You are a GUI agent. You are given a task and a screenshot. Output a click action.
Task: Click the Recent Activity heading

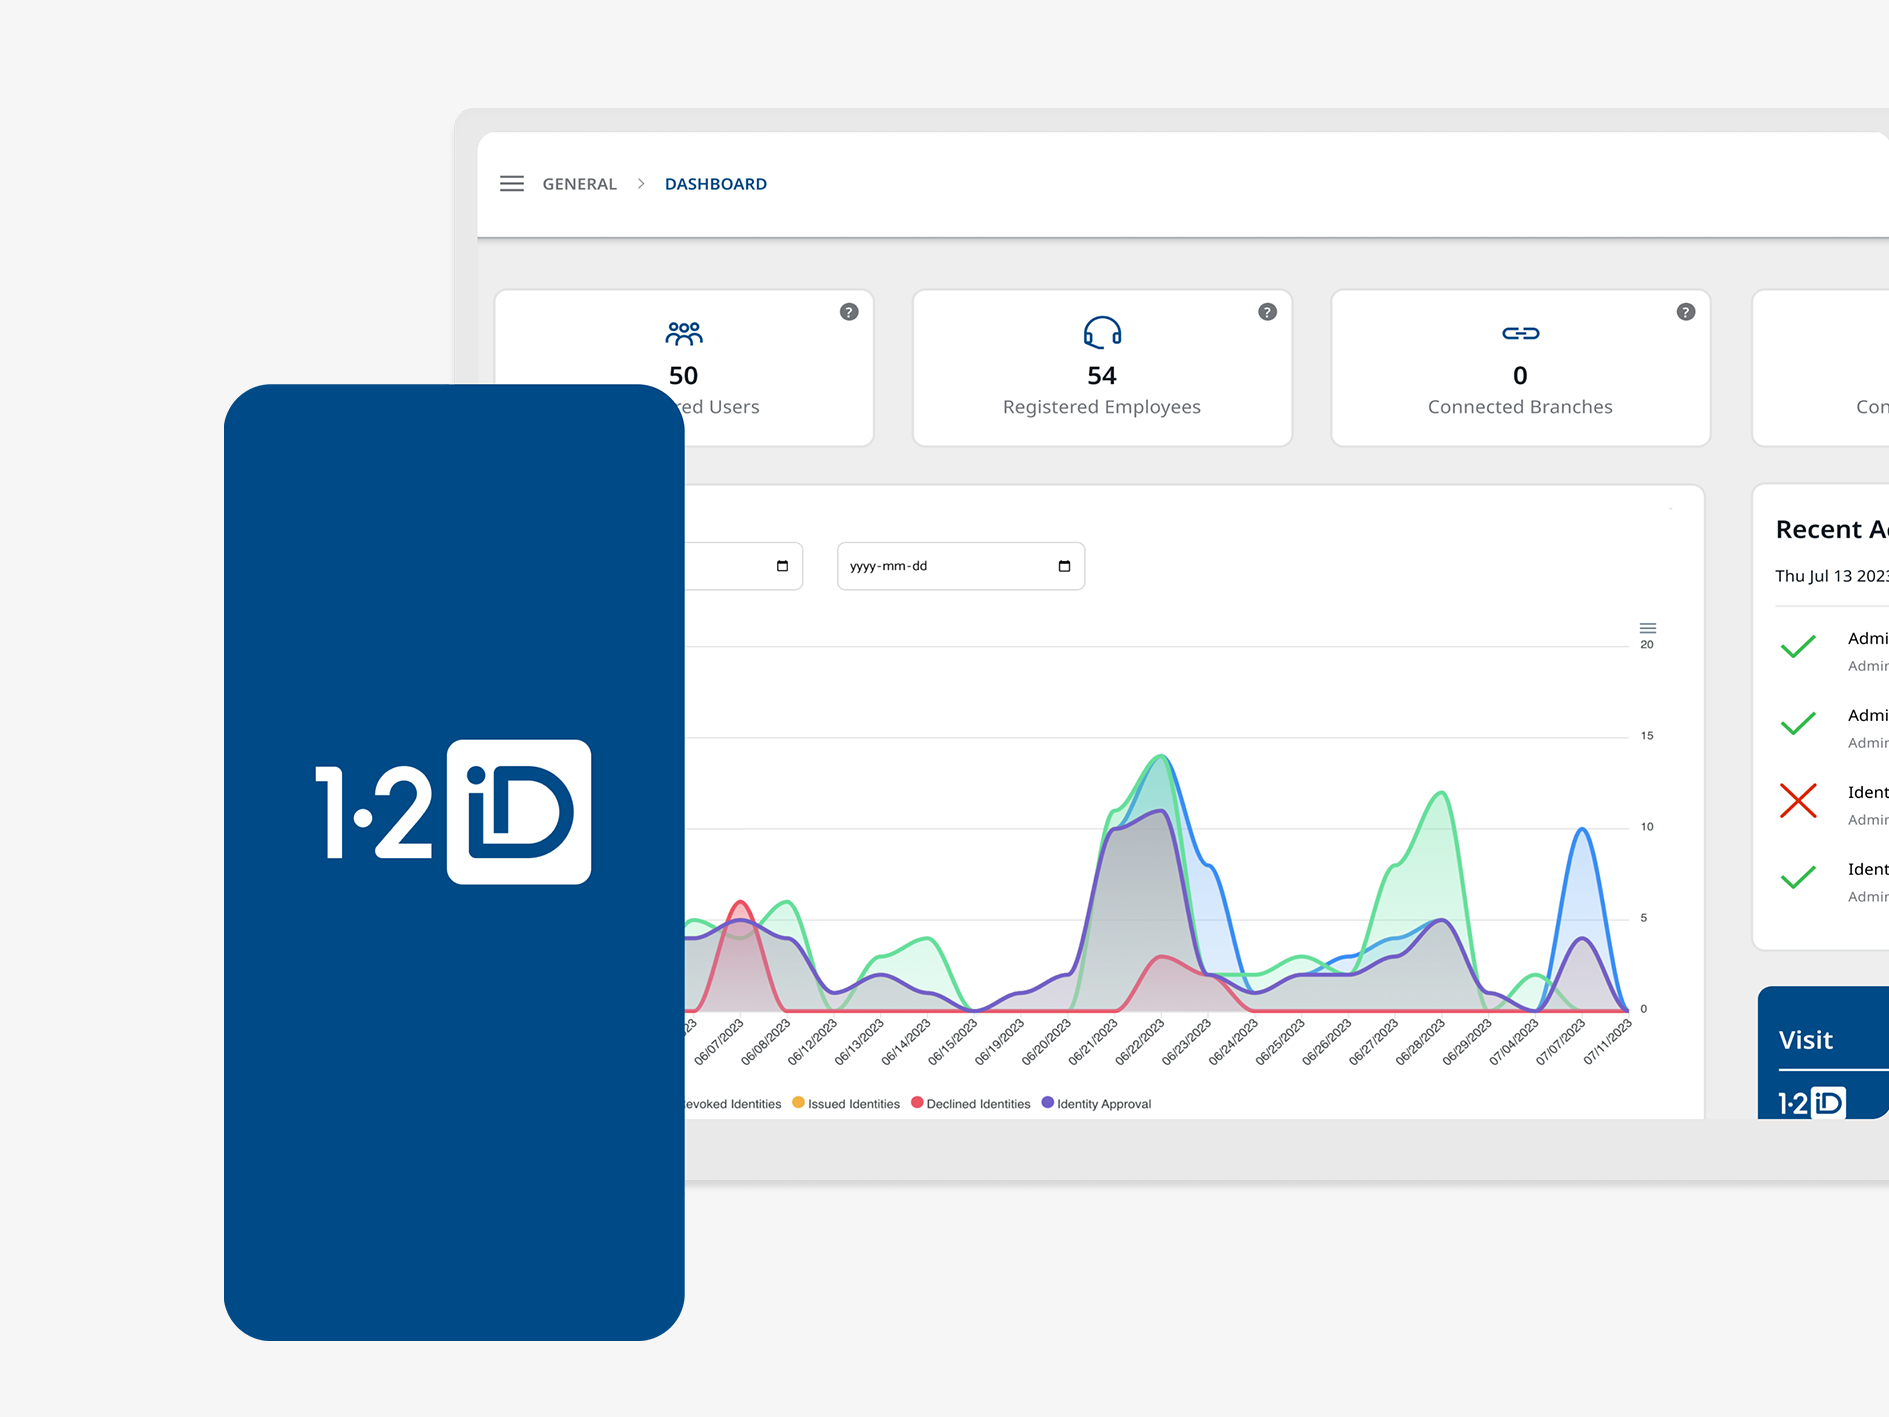1832,529
